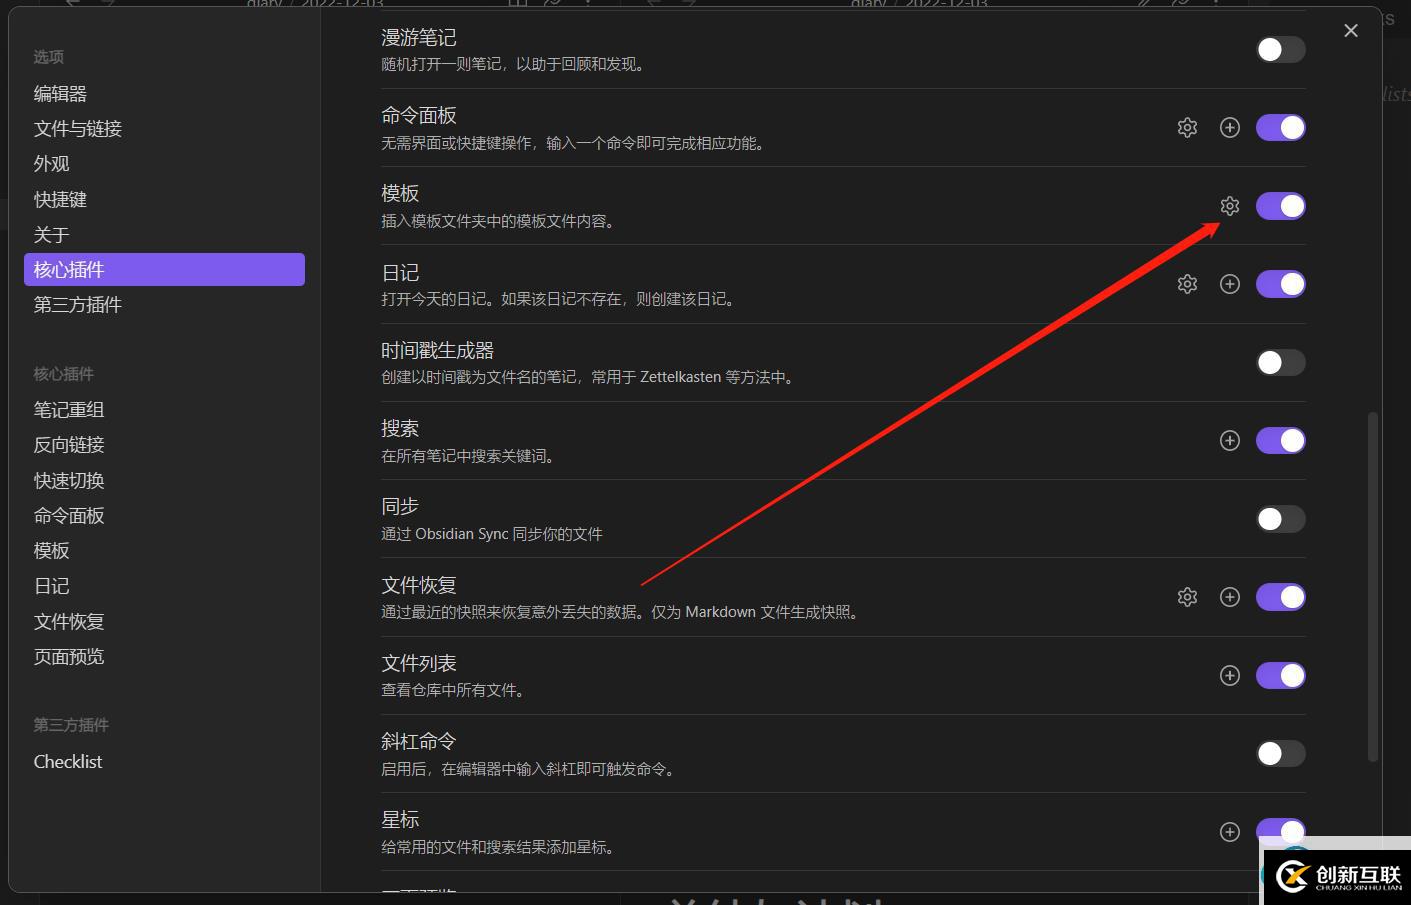Click hotkey plus icon for 星标
Viewport: 1411px width, 905px height.
[x=1230, y=832]
